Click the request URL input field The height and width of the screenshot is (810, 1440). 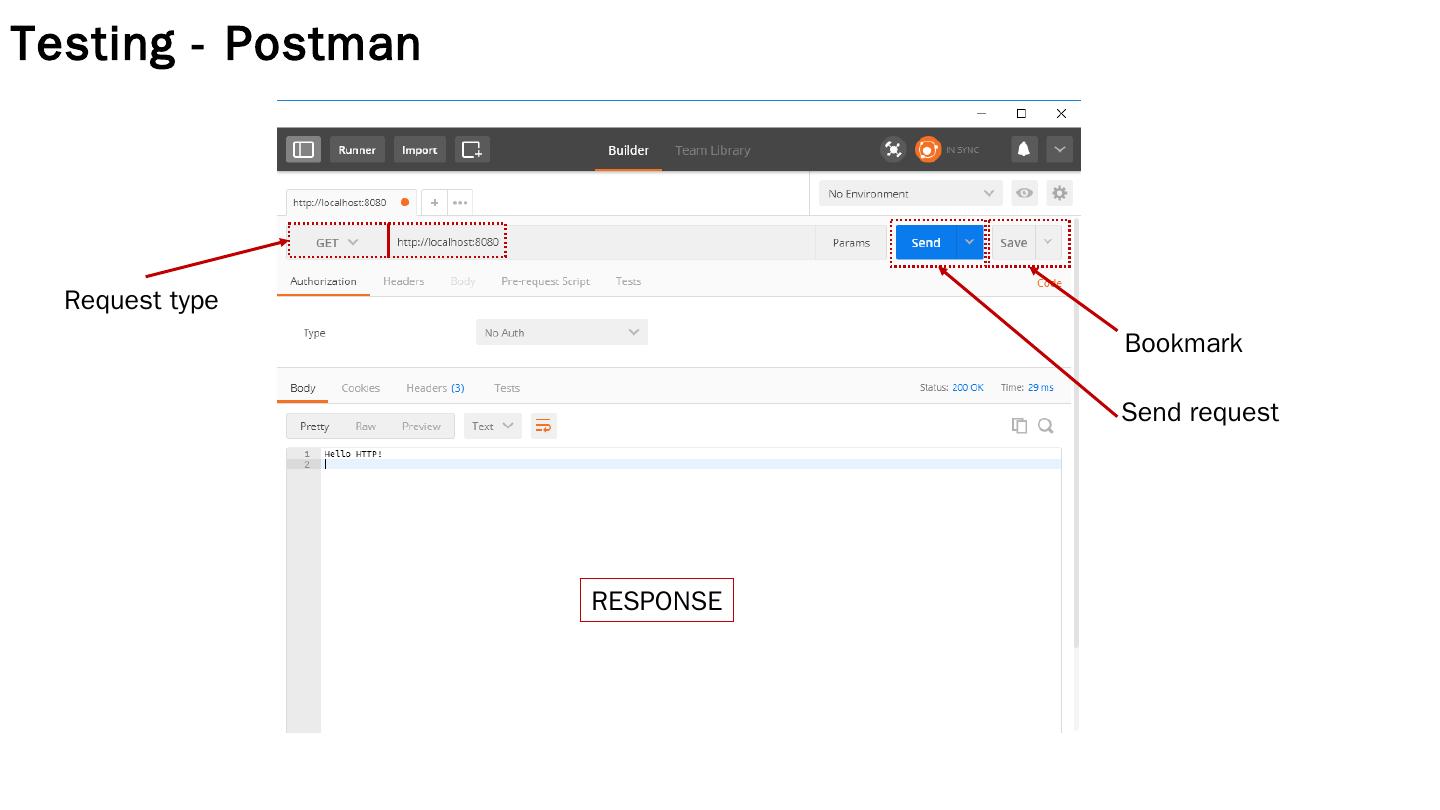point(602,242)
